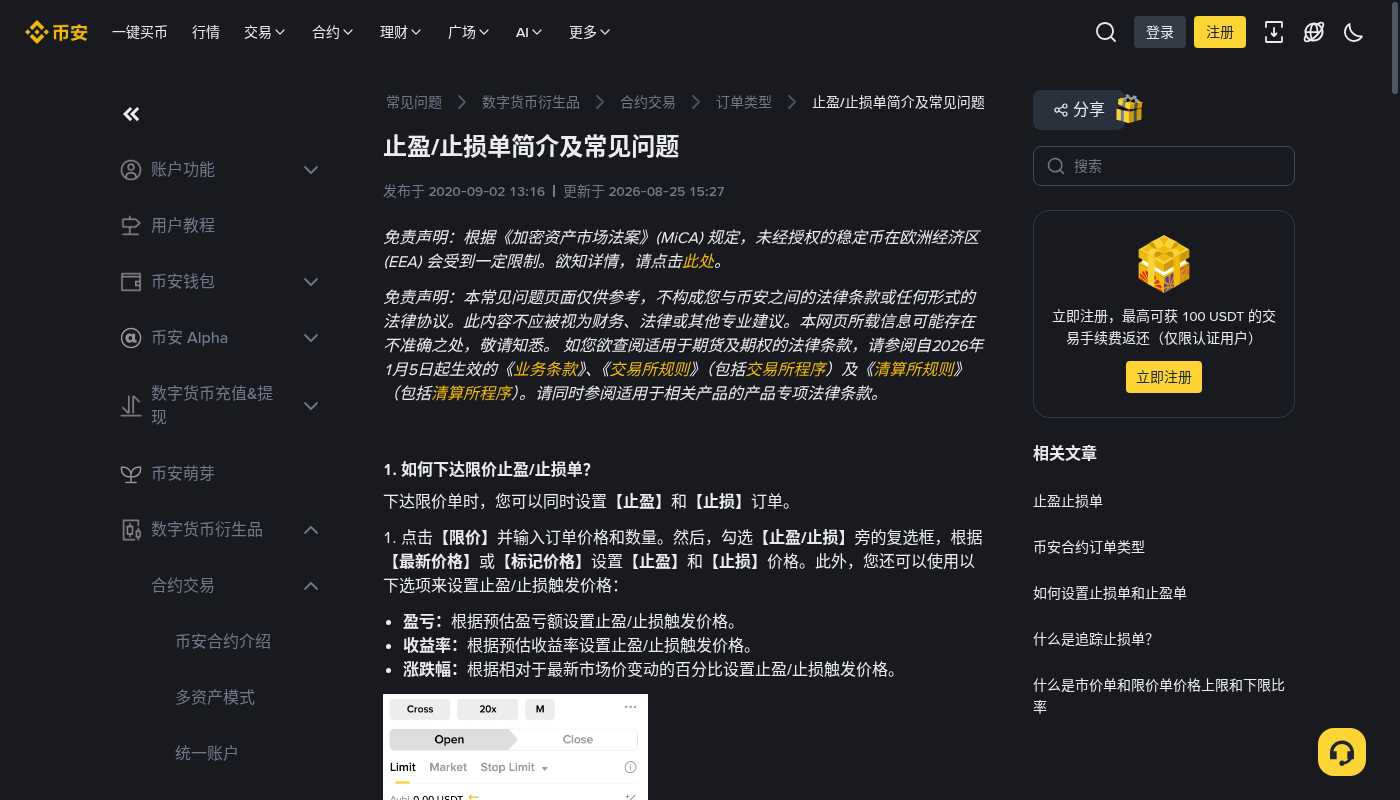Open 行情 markets page
This screenshot has height=800, width=1400.
[x=206, y=32]
